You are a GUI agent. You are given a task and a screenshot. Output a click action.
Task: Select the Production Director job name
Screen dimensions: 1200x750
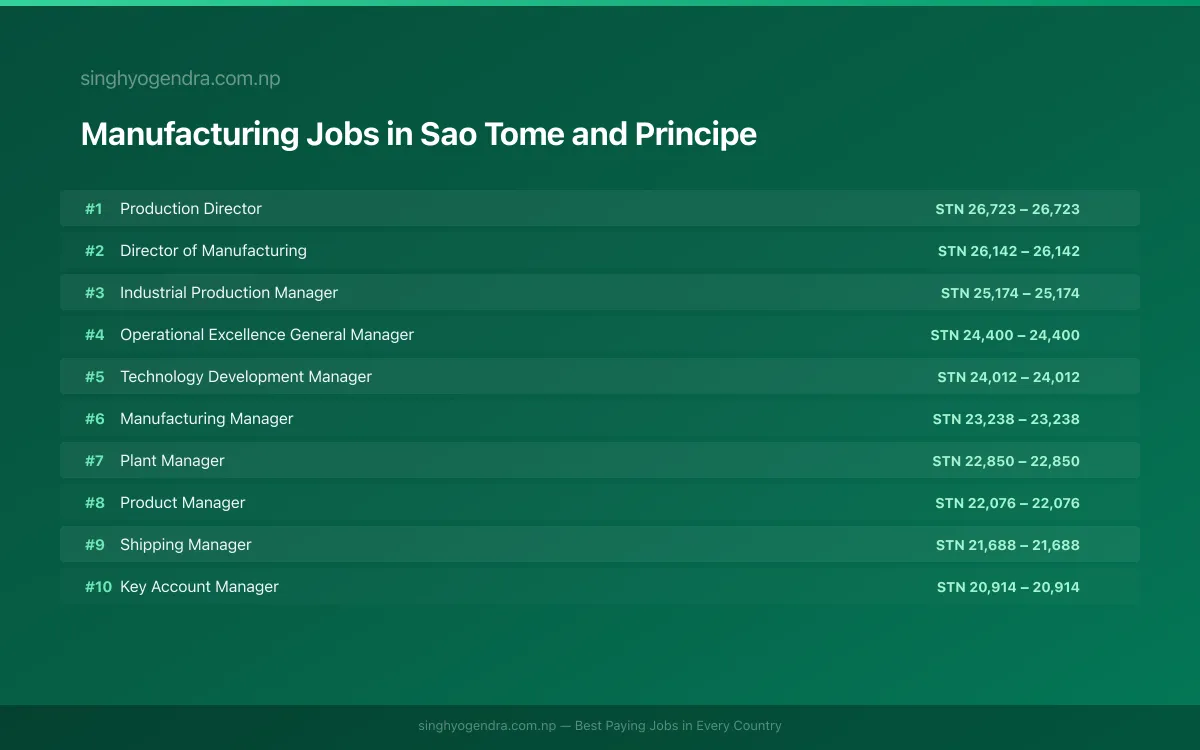(x=191, y=209)
